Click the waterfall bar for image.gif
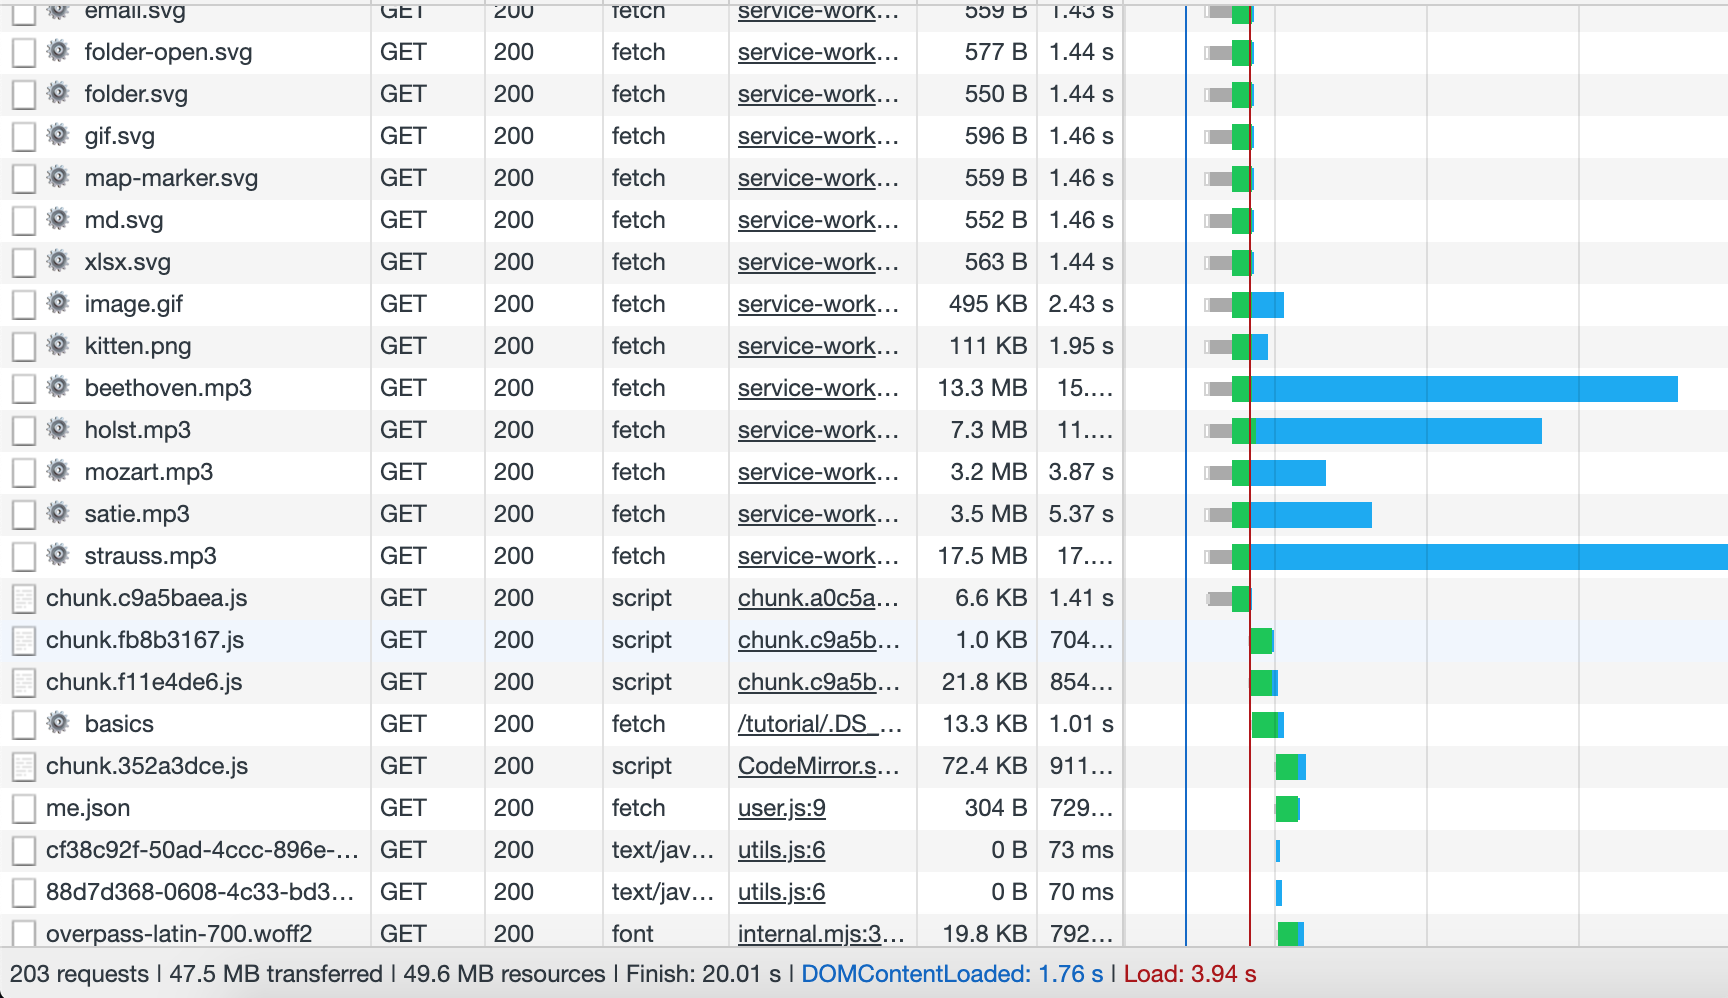Screen dimensions: 1728x998 [1267, 305]
